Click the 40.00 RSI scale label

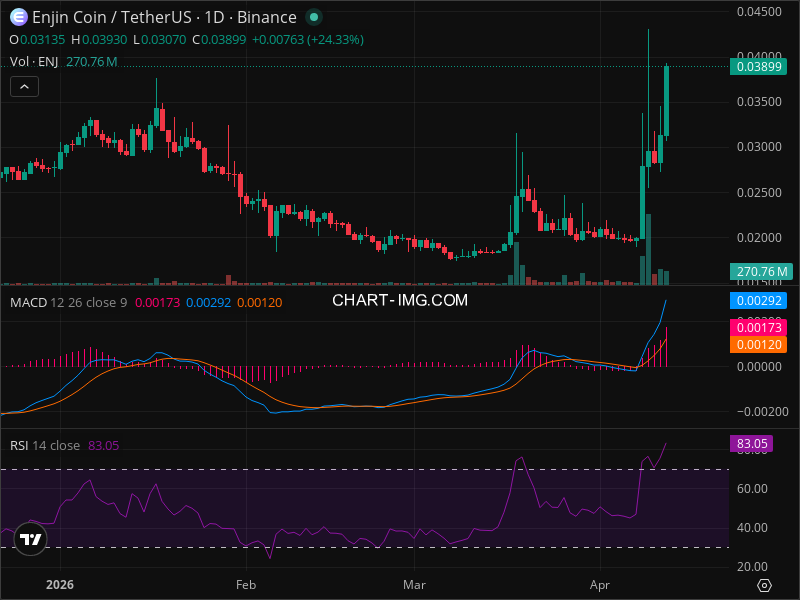point(752,528)
